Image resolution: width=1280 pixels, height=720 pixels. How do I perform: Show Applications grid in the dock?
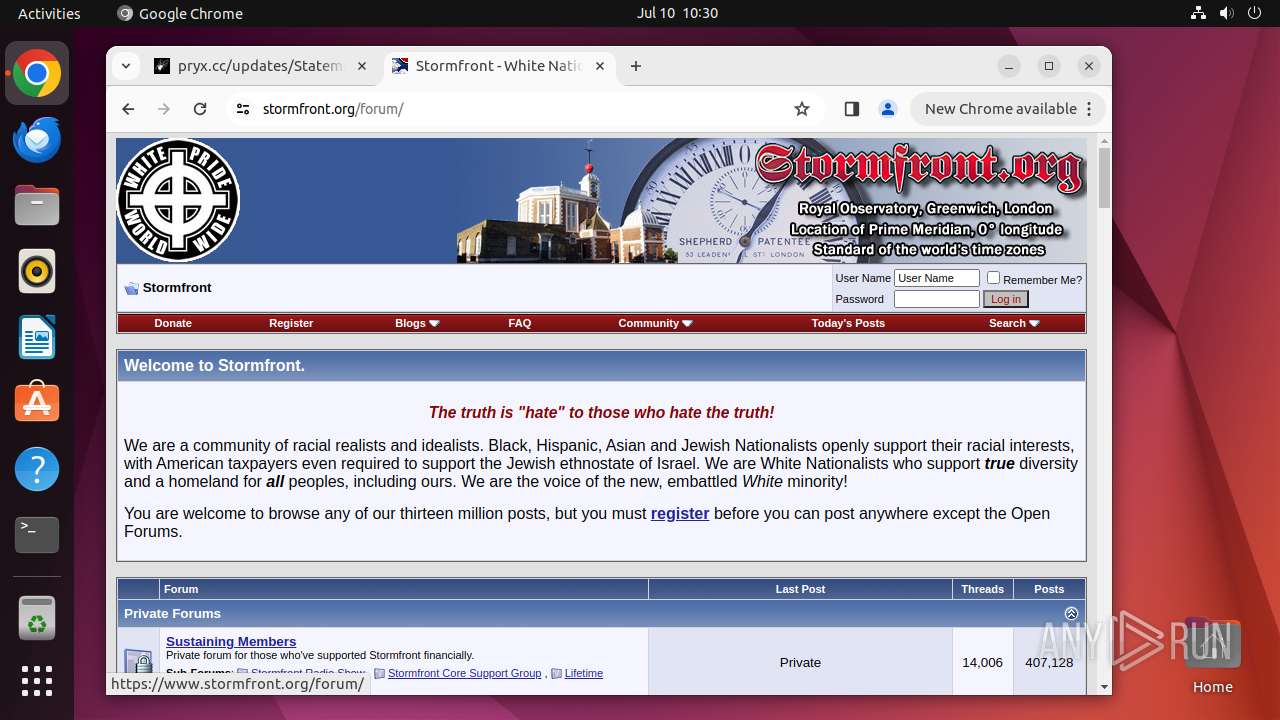point(37,681)
